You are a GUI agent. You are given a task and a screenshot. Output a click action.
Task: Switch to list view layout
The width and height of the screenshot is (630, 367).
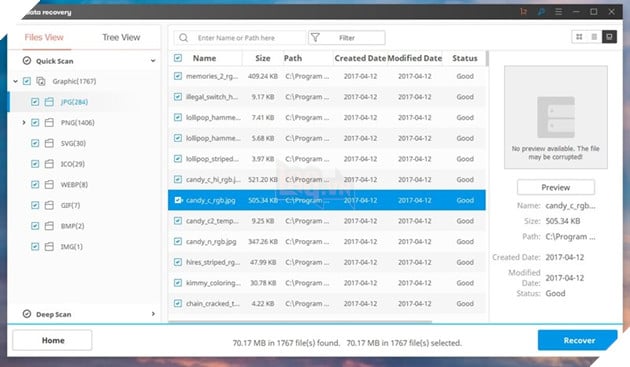(x=594, y=37)
